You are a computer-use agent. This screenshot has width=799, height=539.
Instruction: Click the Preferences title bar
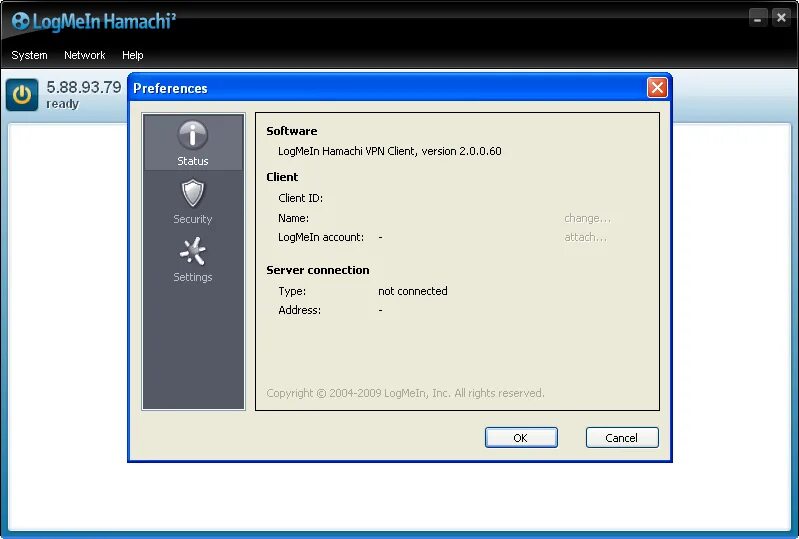coord(387,88)
